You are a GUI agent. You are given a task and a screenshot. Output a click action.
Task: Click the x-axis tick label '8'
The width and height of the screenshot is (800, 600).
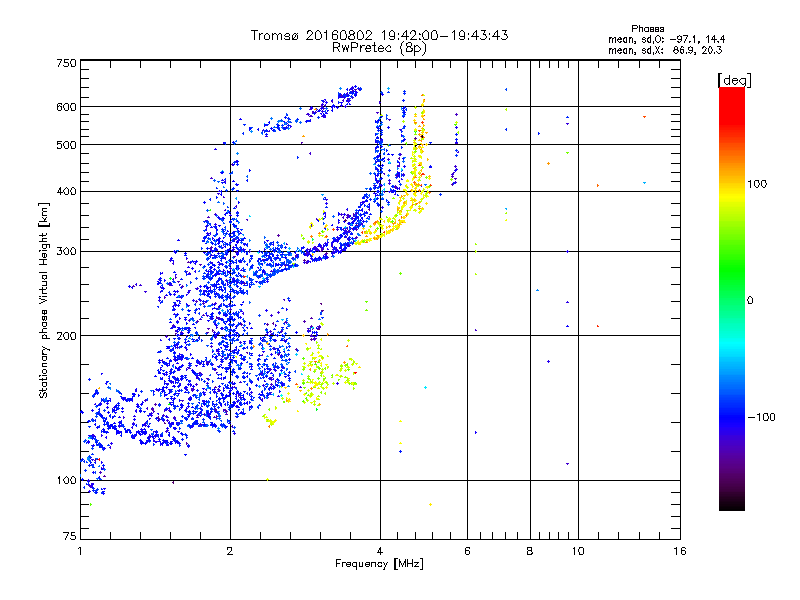530,551
